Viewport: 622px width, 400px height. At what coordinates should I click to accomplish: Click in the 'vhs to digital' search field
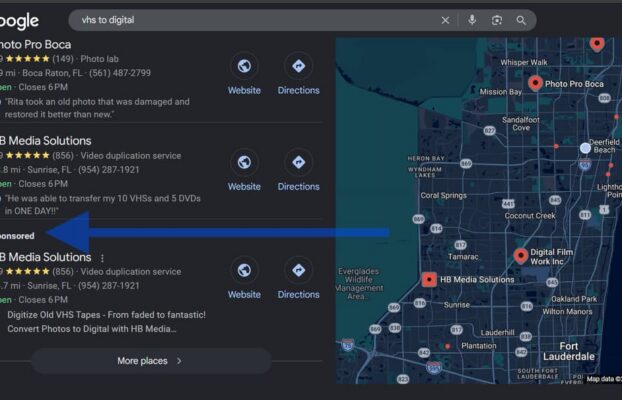point(254,20)
